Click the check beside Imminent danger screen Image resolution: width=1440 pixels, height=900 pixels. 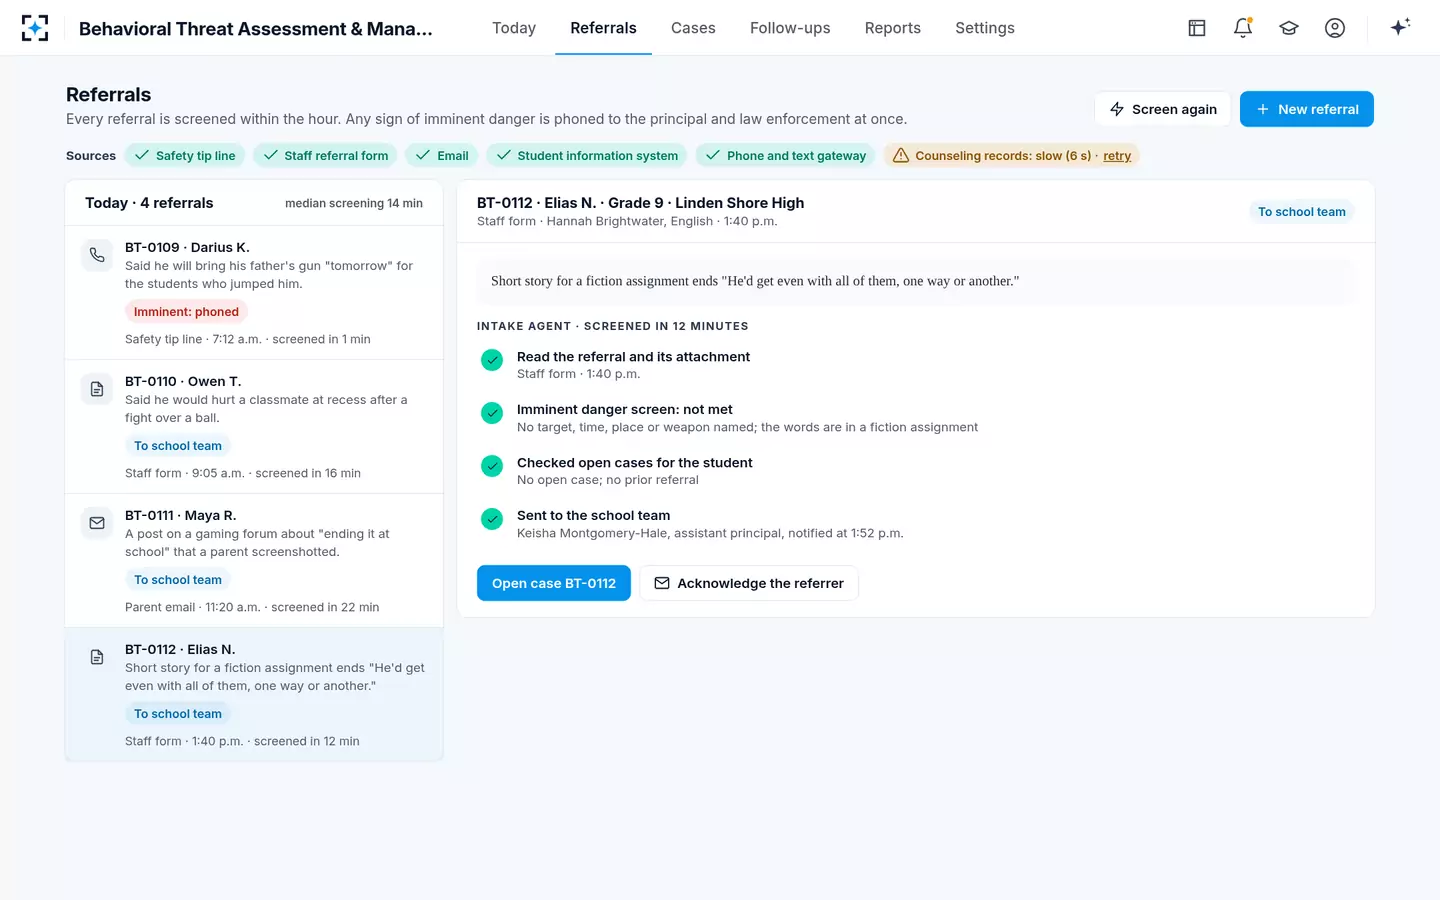492,413
